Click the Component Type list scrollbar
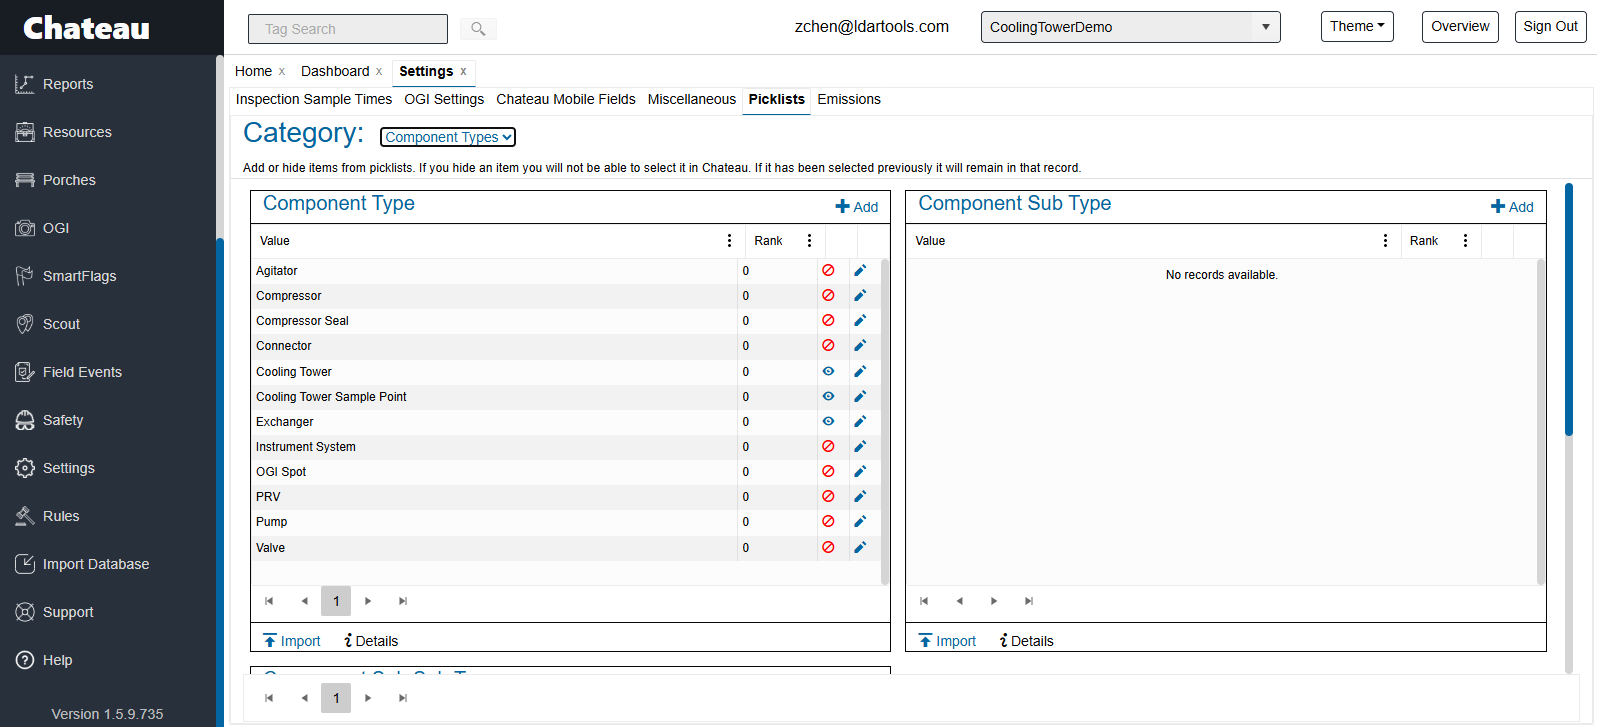This screenshot has width=1597, height=727. click(x=885, y=421)
